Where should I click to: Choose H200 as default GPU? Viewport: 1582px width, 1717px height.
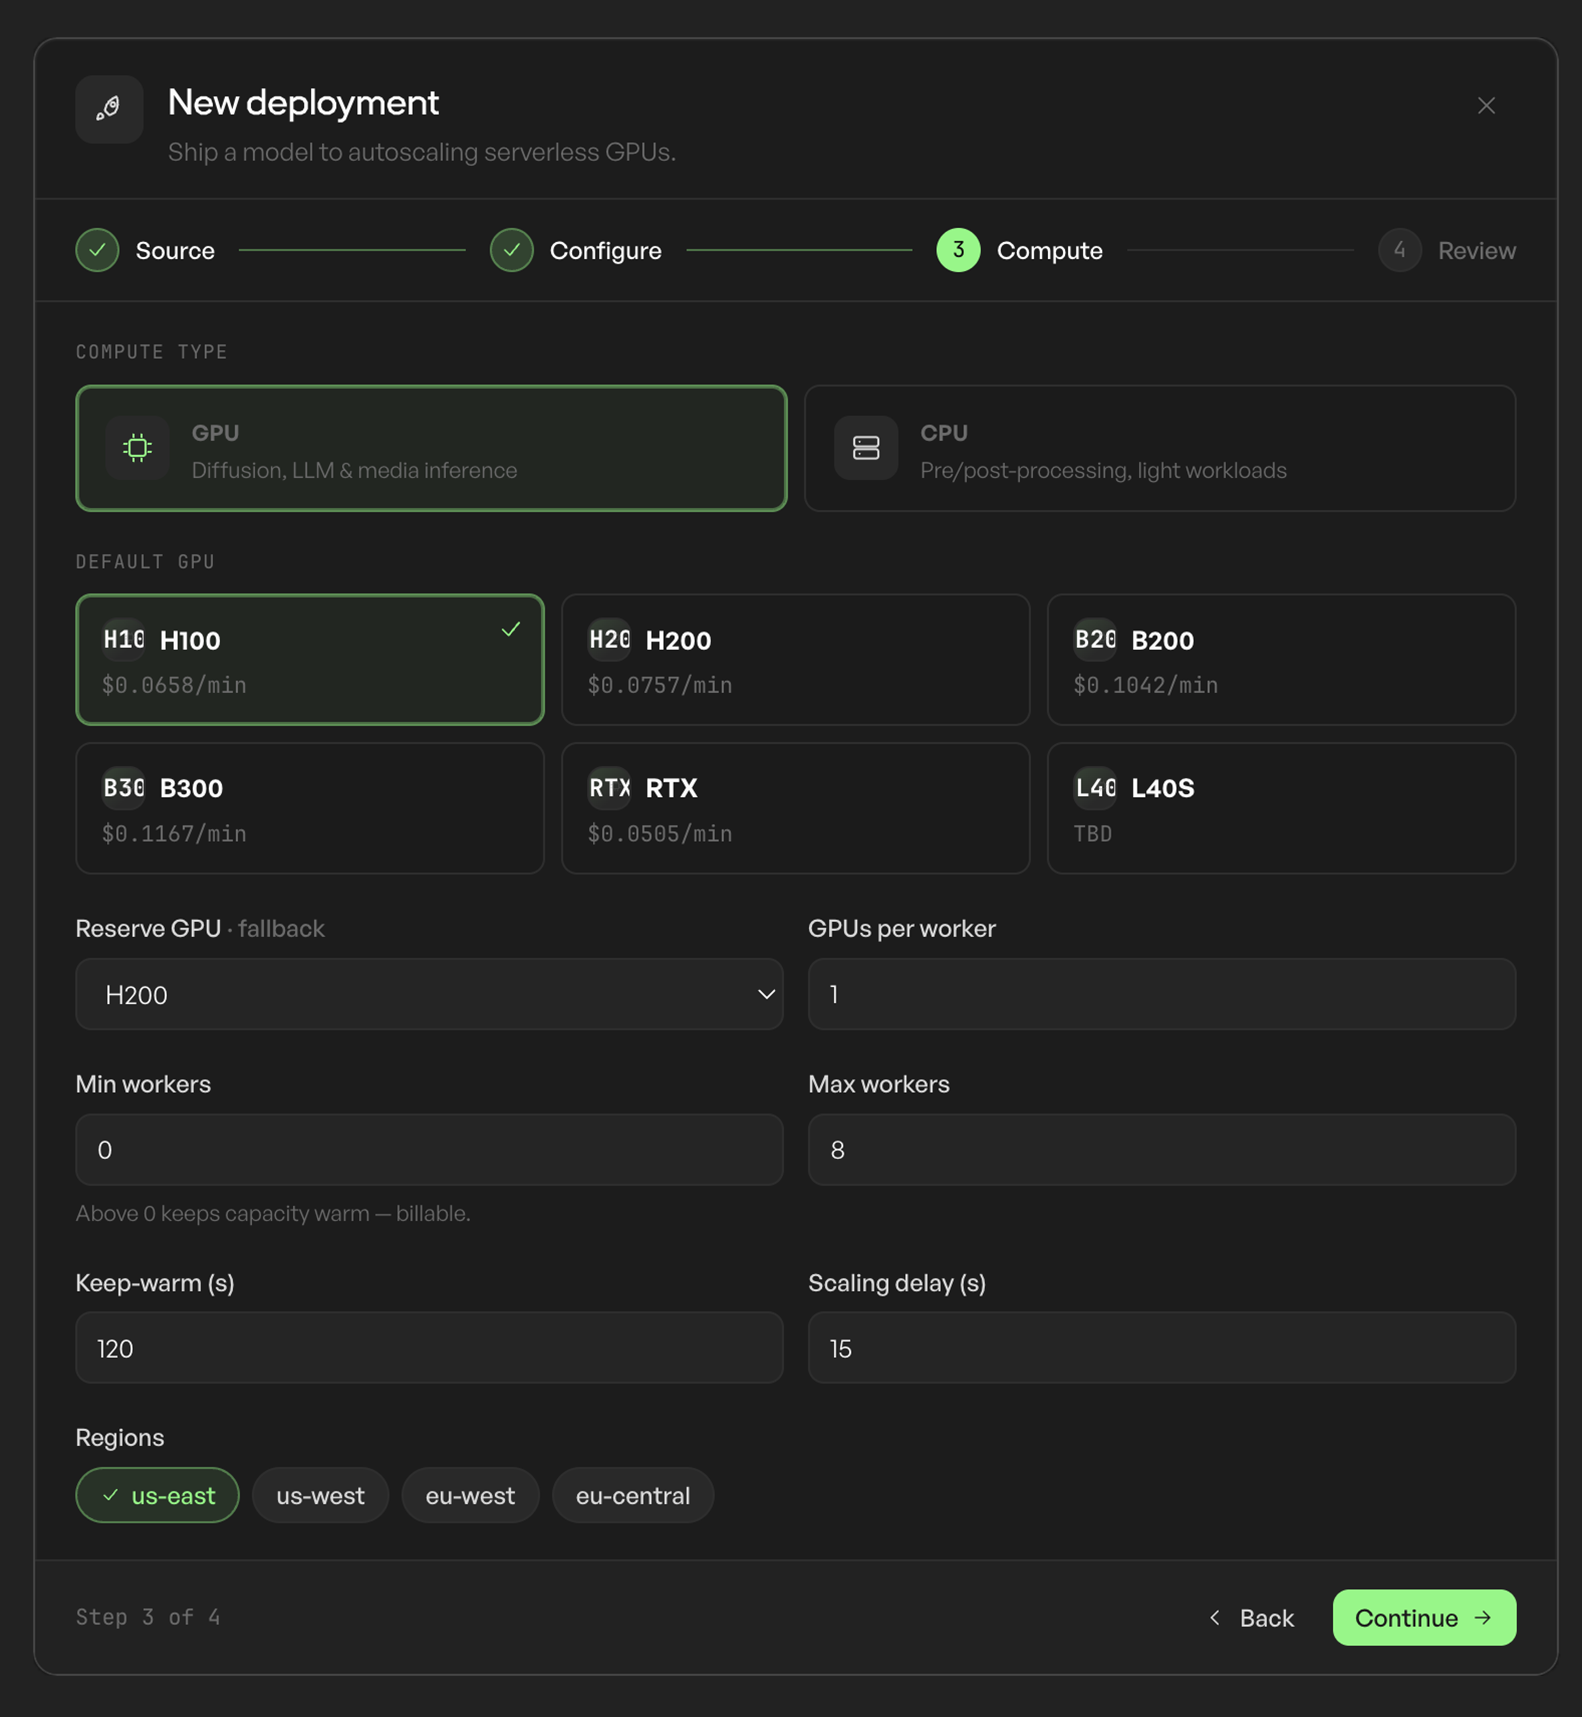pos(796,660)
